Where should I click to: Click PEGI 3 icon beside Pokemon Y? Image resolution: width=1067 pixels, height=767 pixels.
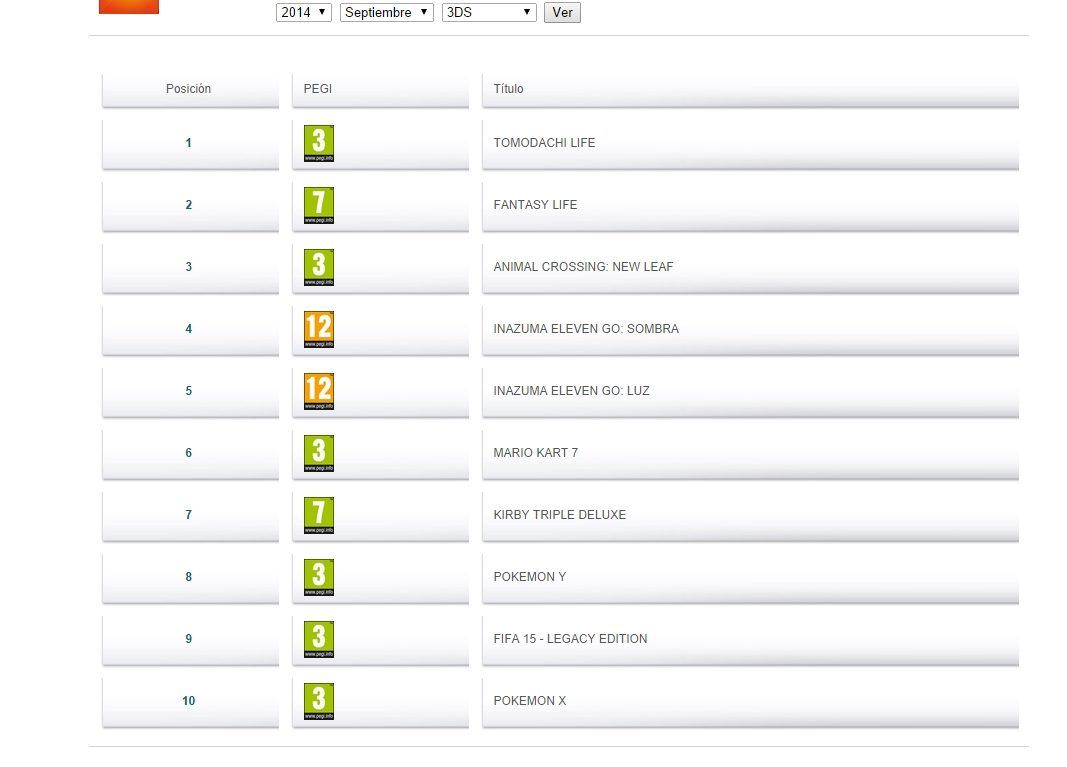pyautogui.click(x=318, y=578)
